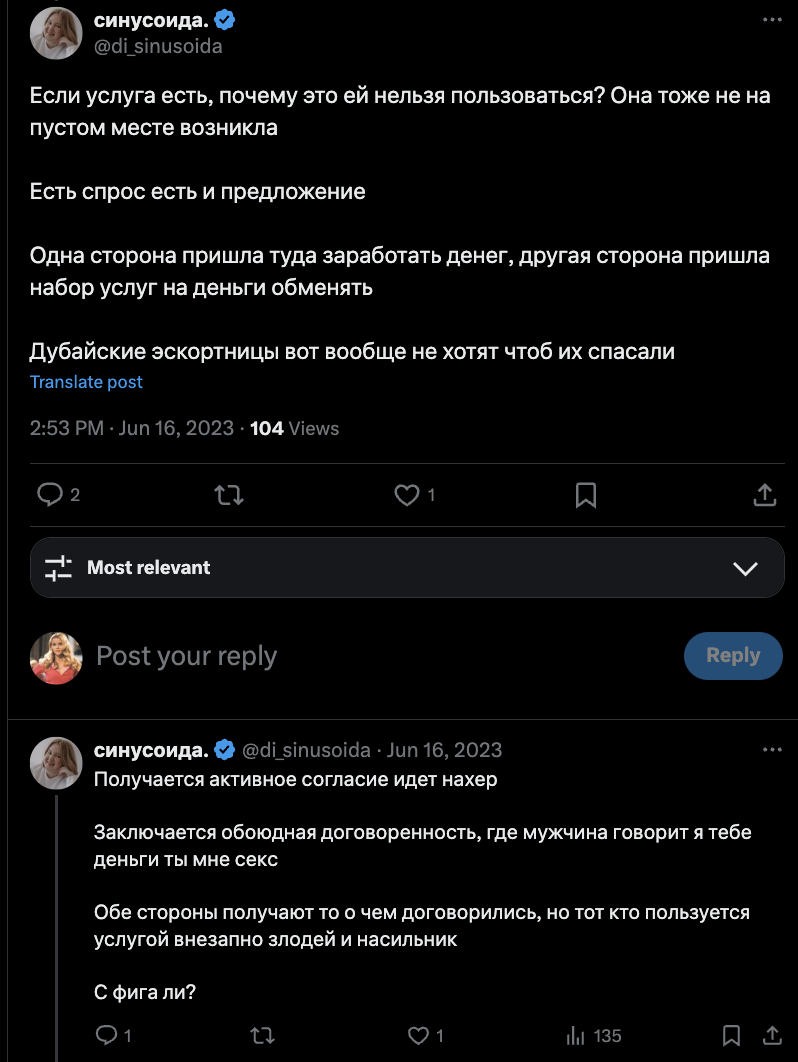Open main post author's profile picture
Viewport: 798px width, 1062px height.
coord(55,33)
